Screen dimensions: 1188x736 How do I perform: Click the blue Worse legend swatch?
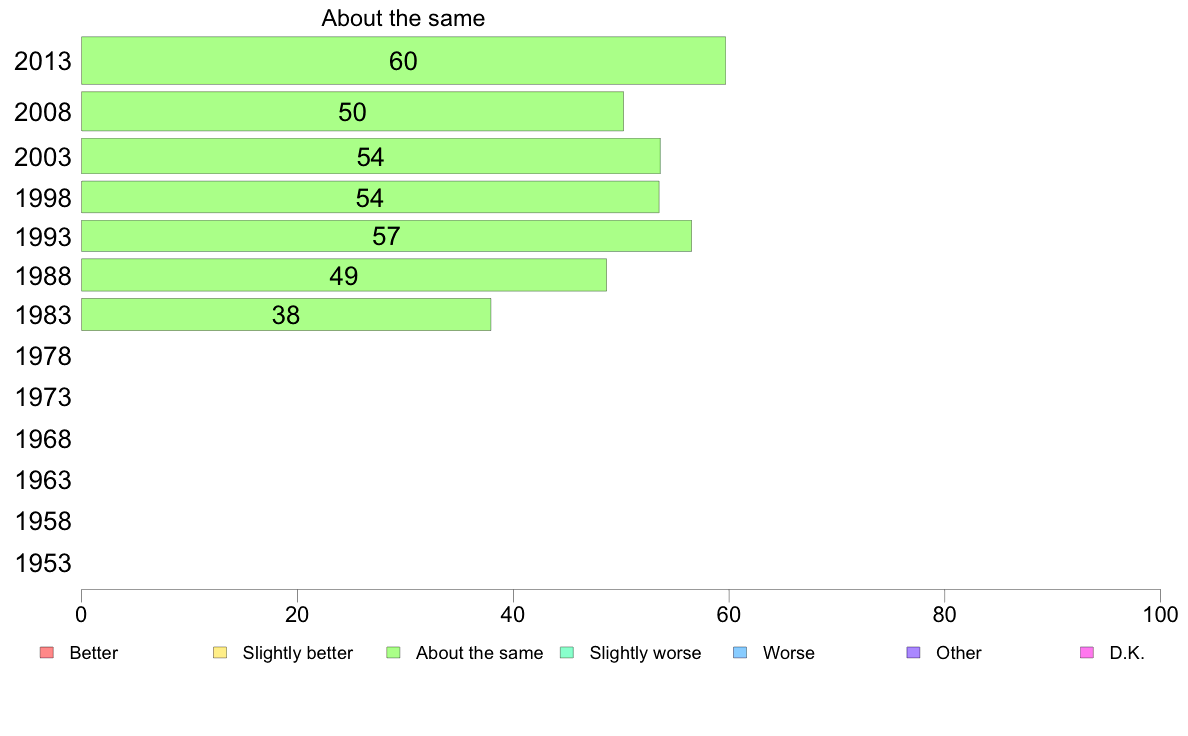coord(740,653)
